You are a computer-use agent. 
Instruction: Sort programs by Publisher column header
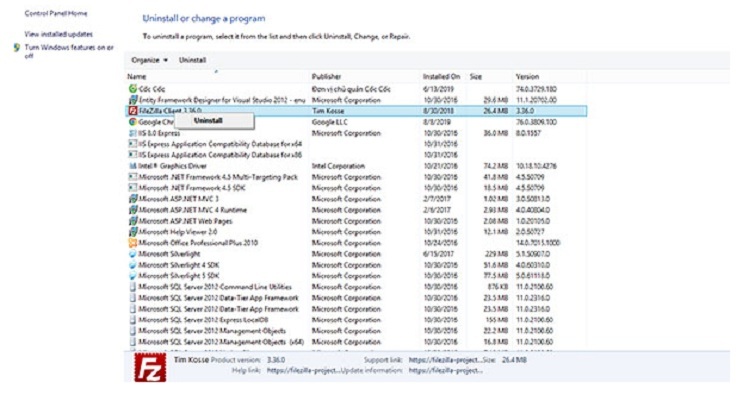326,76
